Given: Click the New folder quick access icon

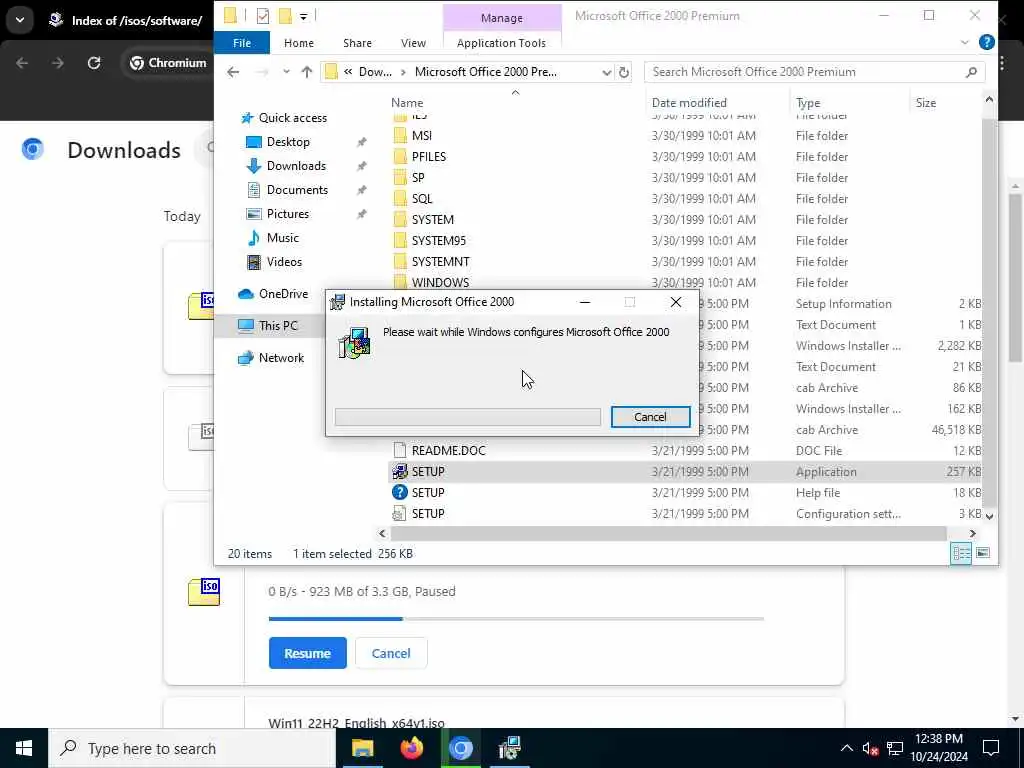Looking at the screenshot, I should click(285, 16).
